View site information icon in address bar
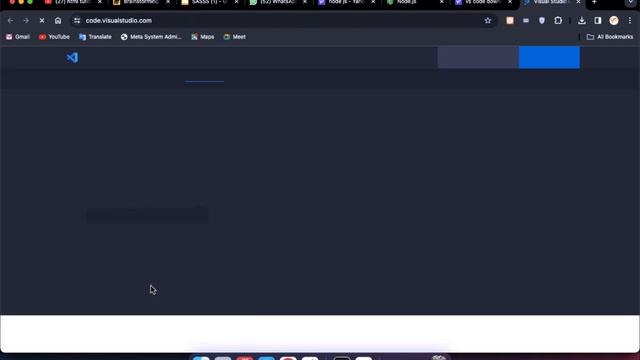Viewport: 640px width, 360px height. pos(77,20)
